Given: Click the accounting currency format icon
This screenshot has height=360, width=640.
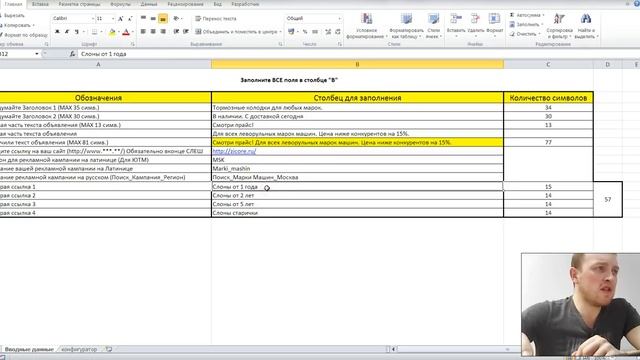Looking at the screenshot, I should pos(291,31).
